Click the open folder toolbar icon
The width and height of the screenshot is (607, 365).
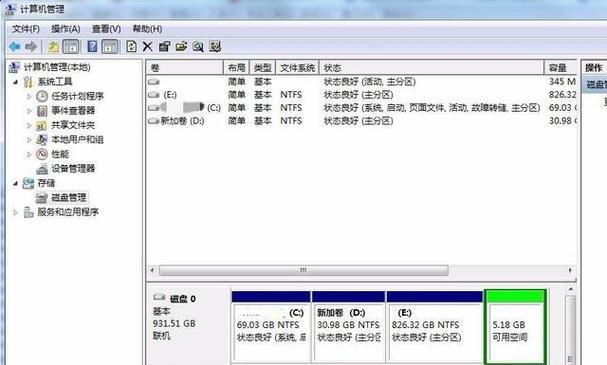point(181,47)
